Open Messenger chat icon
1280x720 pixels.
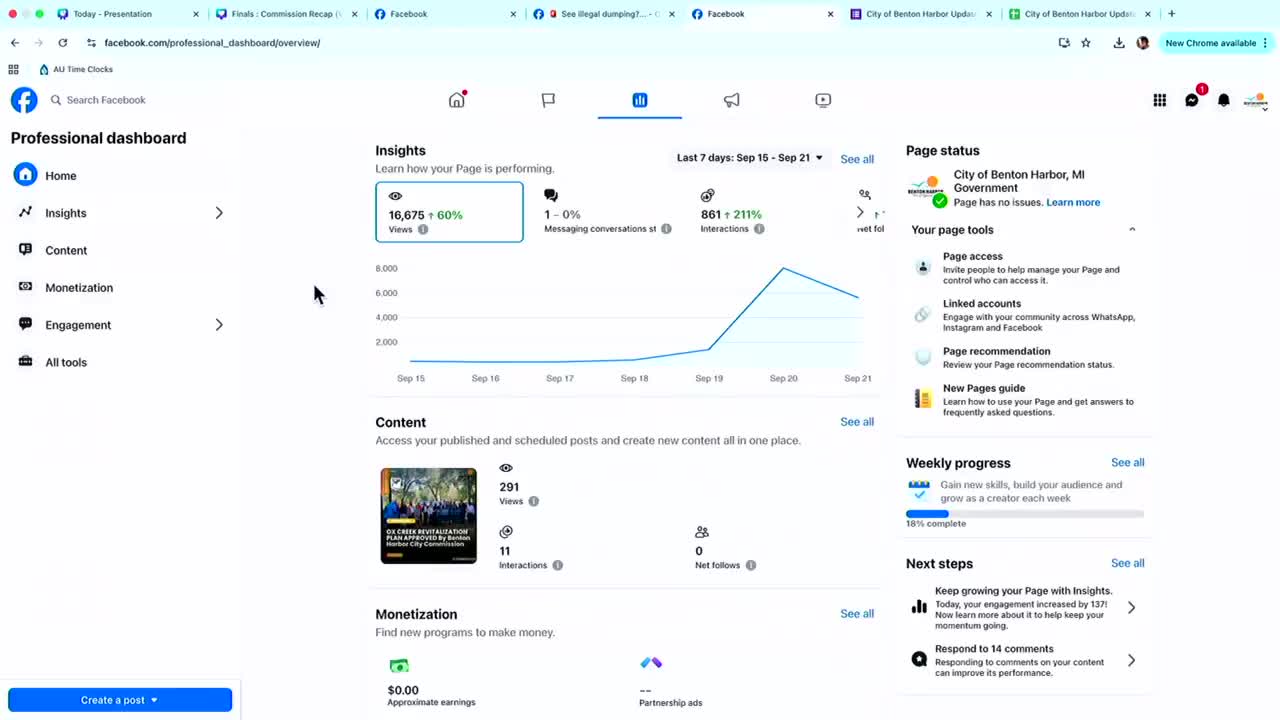[1192, 100]
